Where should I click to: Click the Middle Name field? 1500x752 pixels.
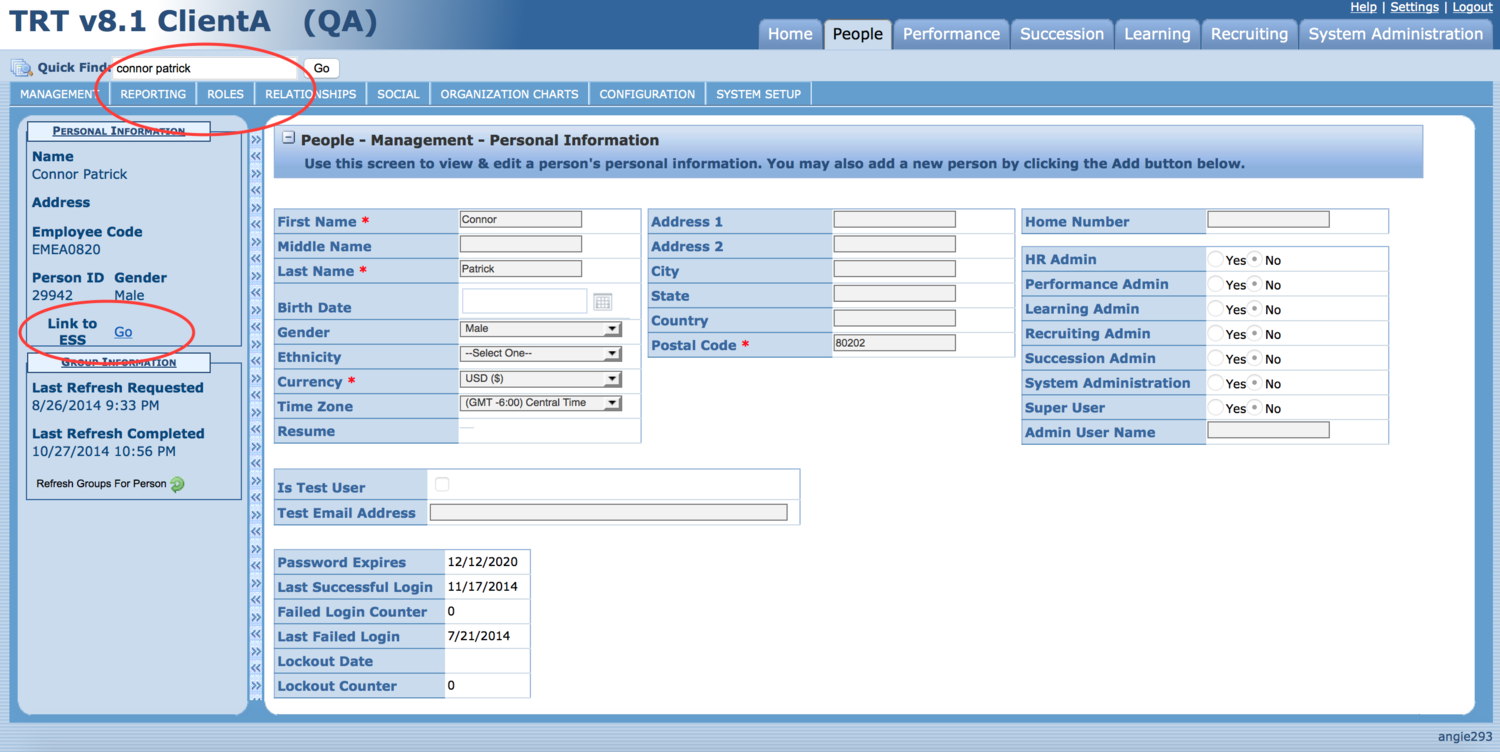[520, 244]
